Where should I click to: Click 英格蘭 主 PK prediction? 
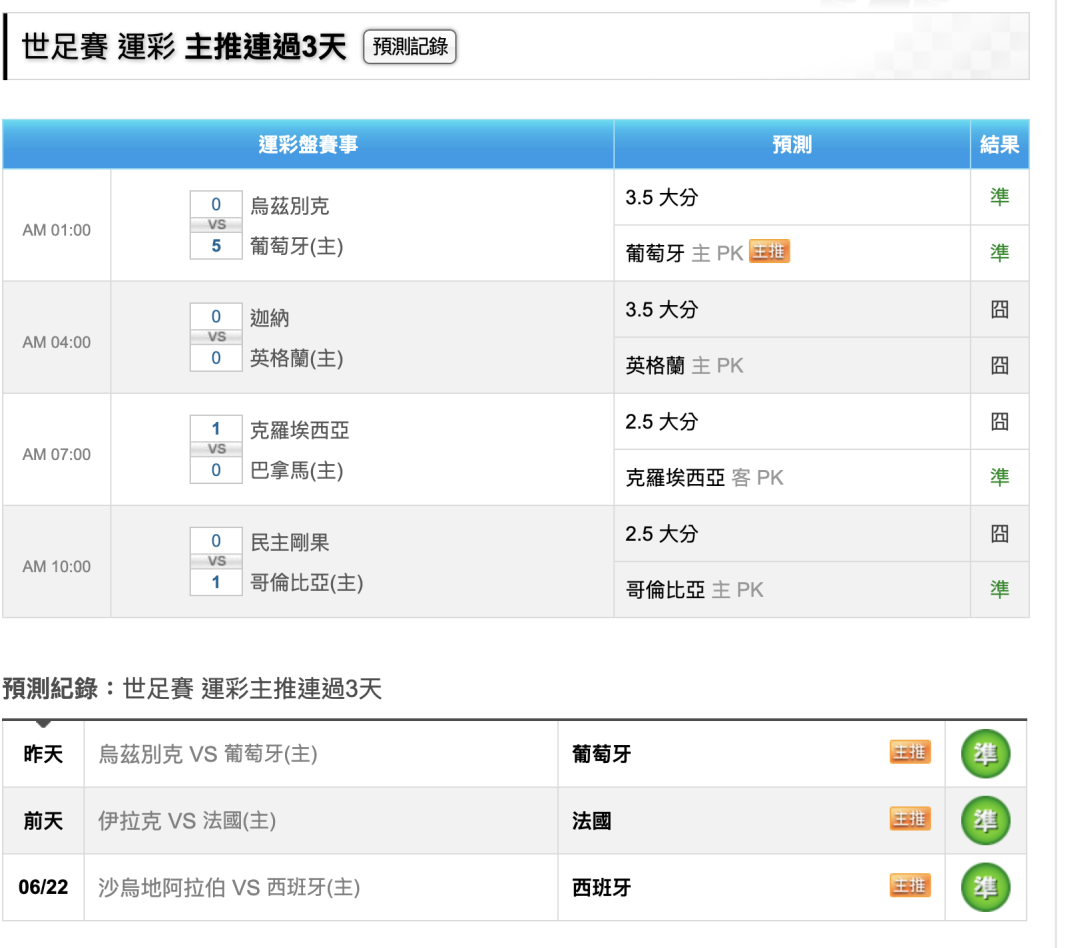pos(684,365)
